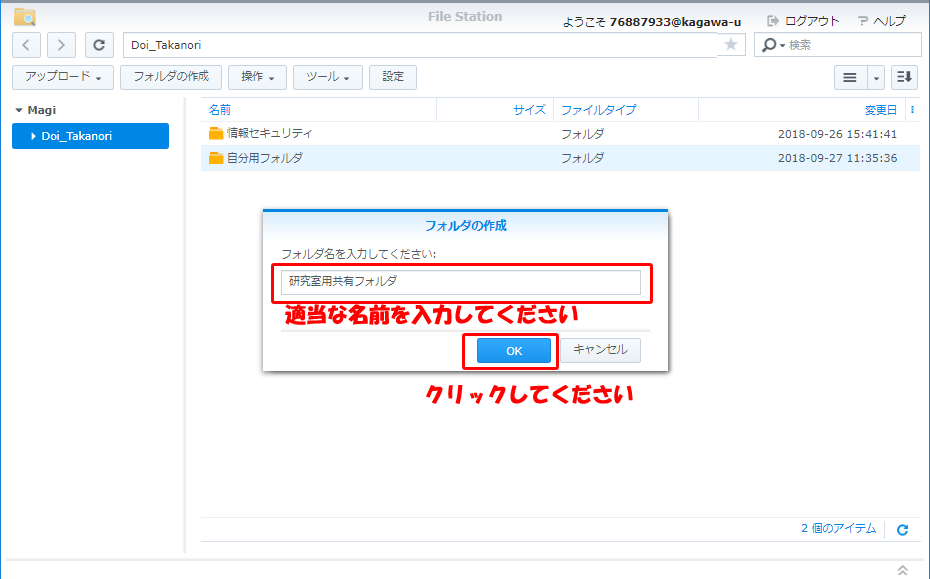Click the back navigation arrow
Viewport: 930px width, 579px height.
27,45
